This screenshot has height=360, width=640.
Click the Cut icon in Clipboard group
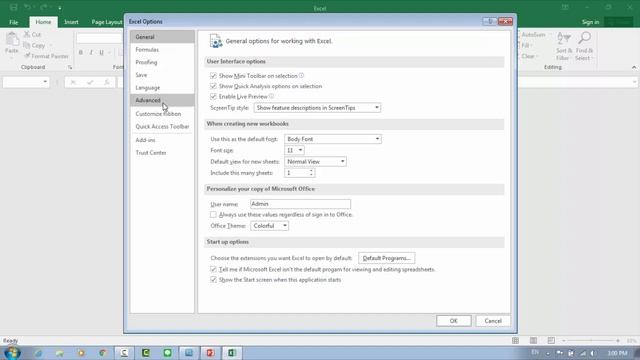tap(27, 35)
